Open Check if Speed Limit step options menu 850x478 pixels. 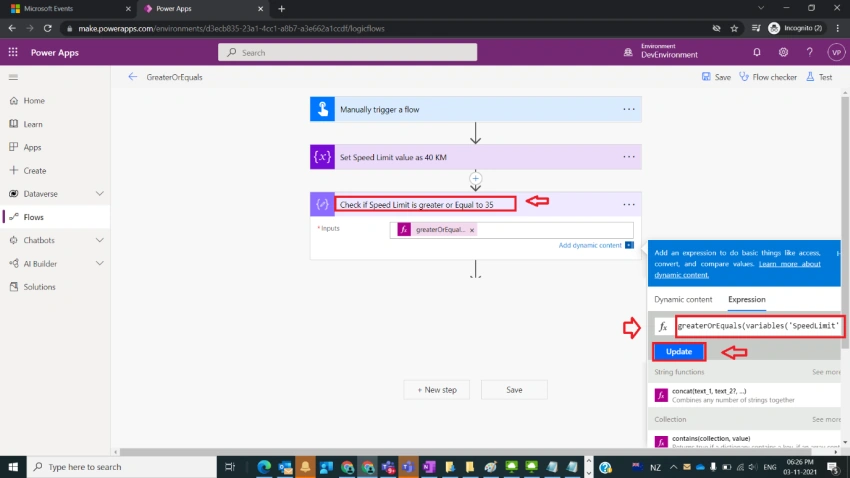point(629,205)
